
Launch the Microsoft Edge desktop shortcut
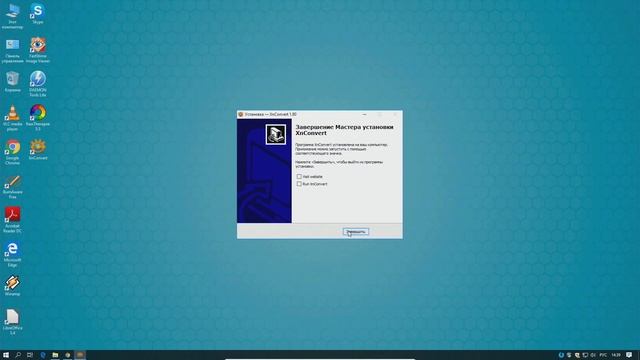(12, 254)
